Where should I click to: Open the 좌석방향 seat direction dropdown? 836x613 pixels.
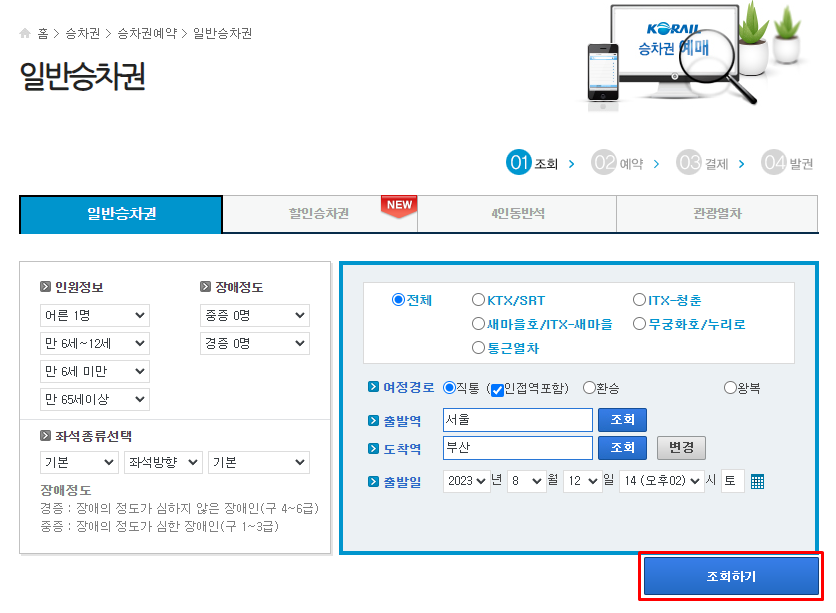pos(163,462)
